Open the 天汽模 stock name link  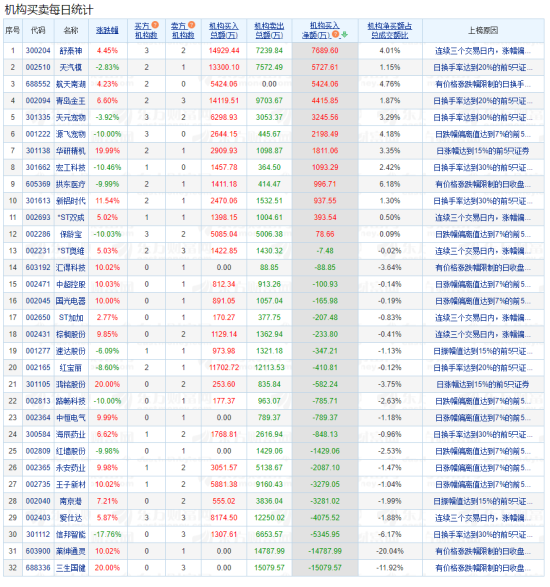(x=71, y=67)
